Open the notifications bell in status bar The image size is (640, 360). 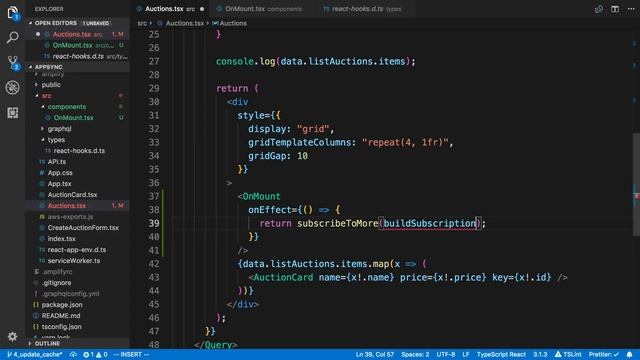[630, 354]
